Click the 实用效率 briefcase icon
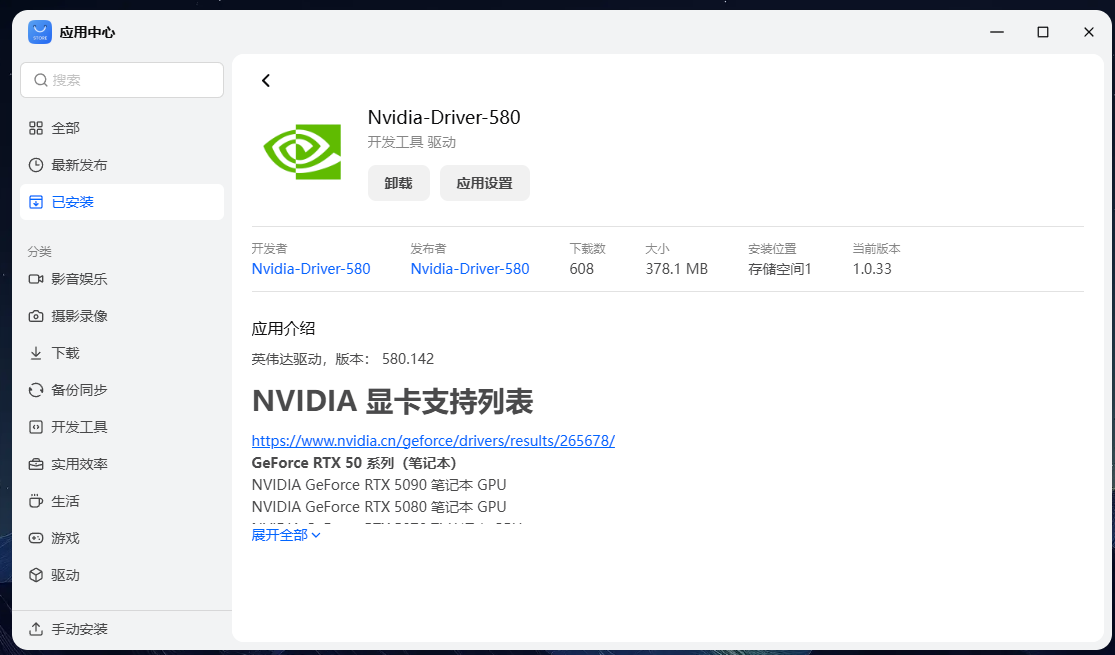Viewport: 1115px width, 655px height. coord(36,464)
